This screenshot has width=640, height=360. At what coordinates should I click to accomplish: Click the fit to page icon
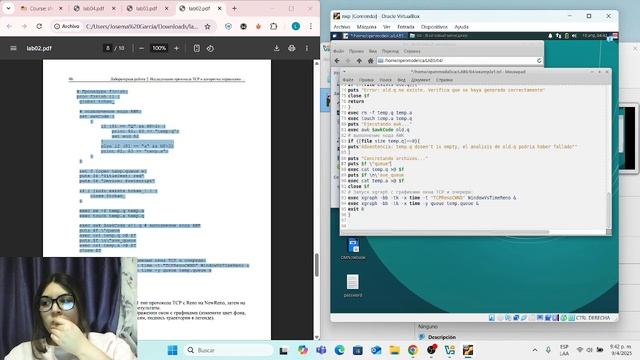(x=196, y=48)
